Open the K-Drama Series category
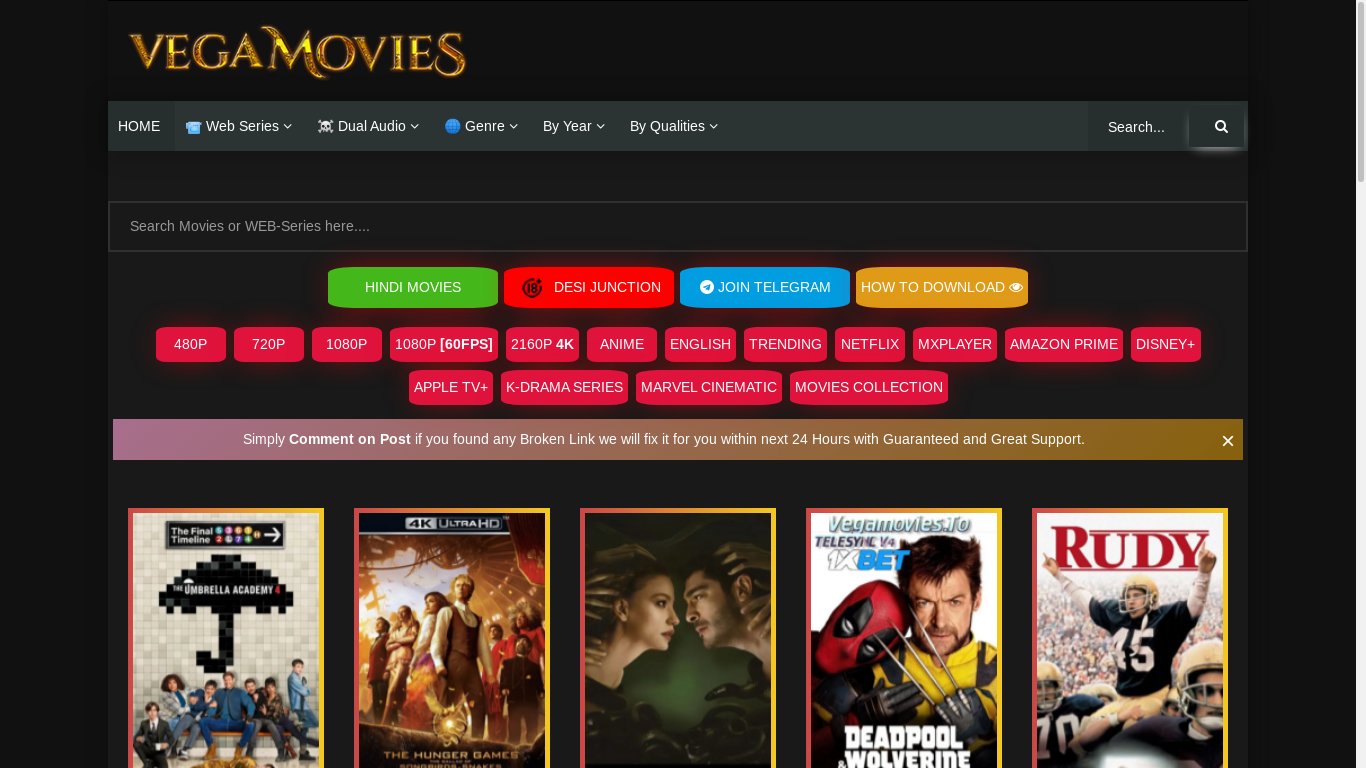Image resolution: width=1366 pixels, height=768 pixels. pos(564,387)
